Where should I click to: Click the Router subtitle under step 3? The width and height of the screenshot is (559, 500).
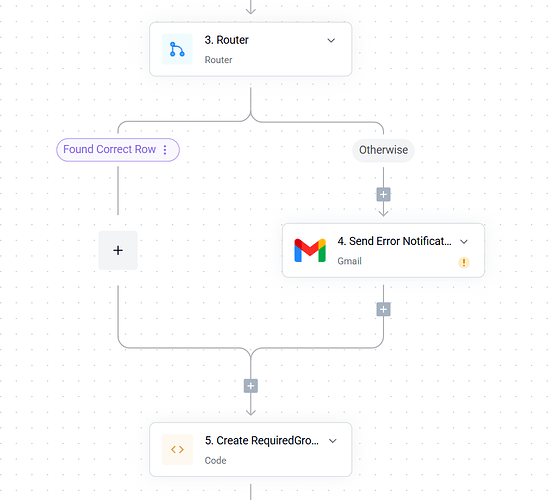[218, 60]
